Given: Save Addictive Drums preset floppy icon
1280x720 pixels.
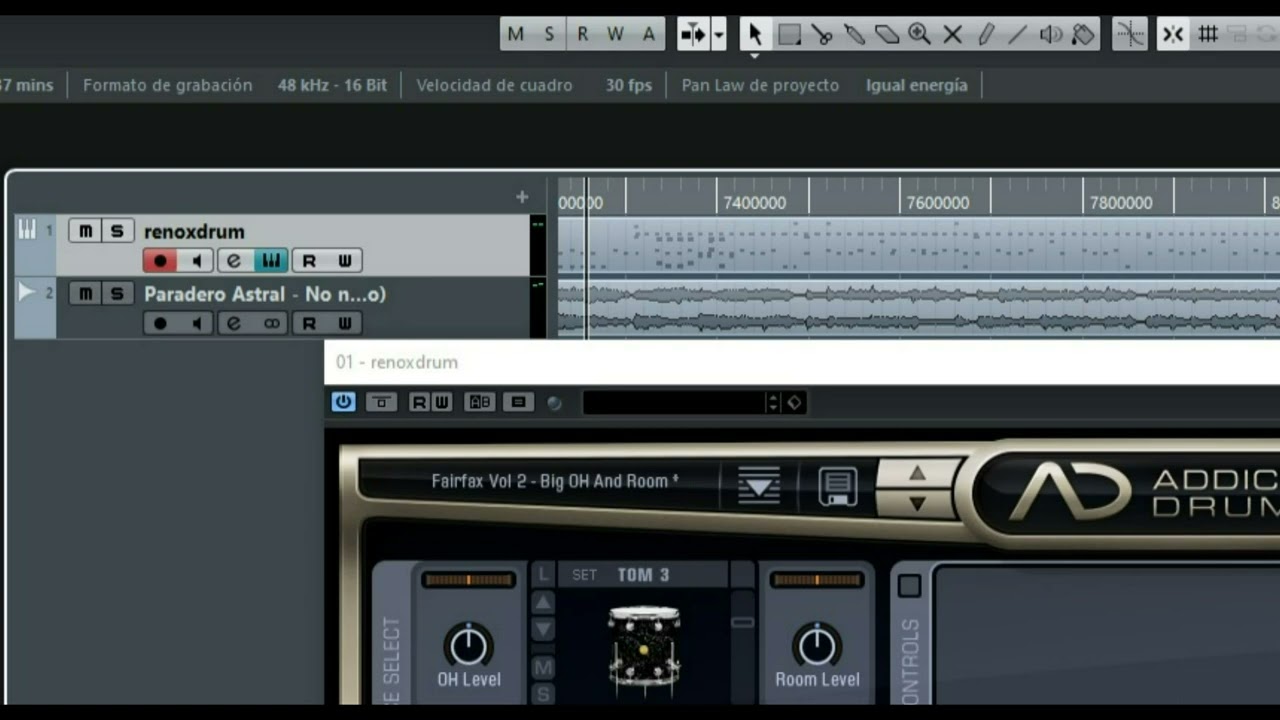Looking at the screenshot, I should [x=837, y=487].
